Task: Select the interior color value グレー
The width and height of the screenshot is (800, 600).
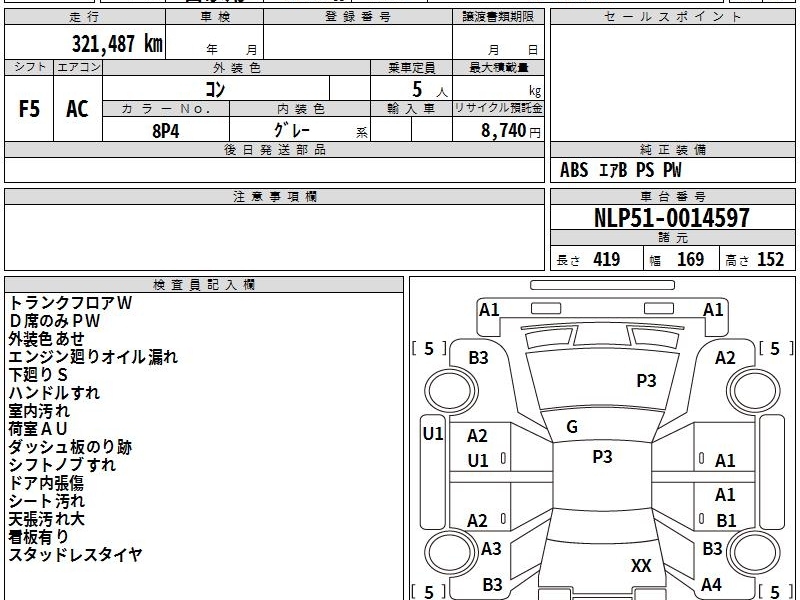Action: pos(292,131)
